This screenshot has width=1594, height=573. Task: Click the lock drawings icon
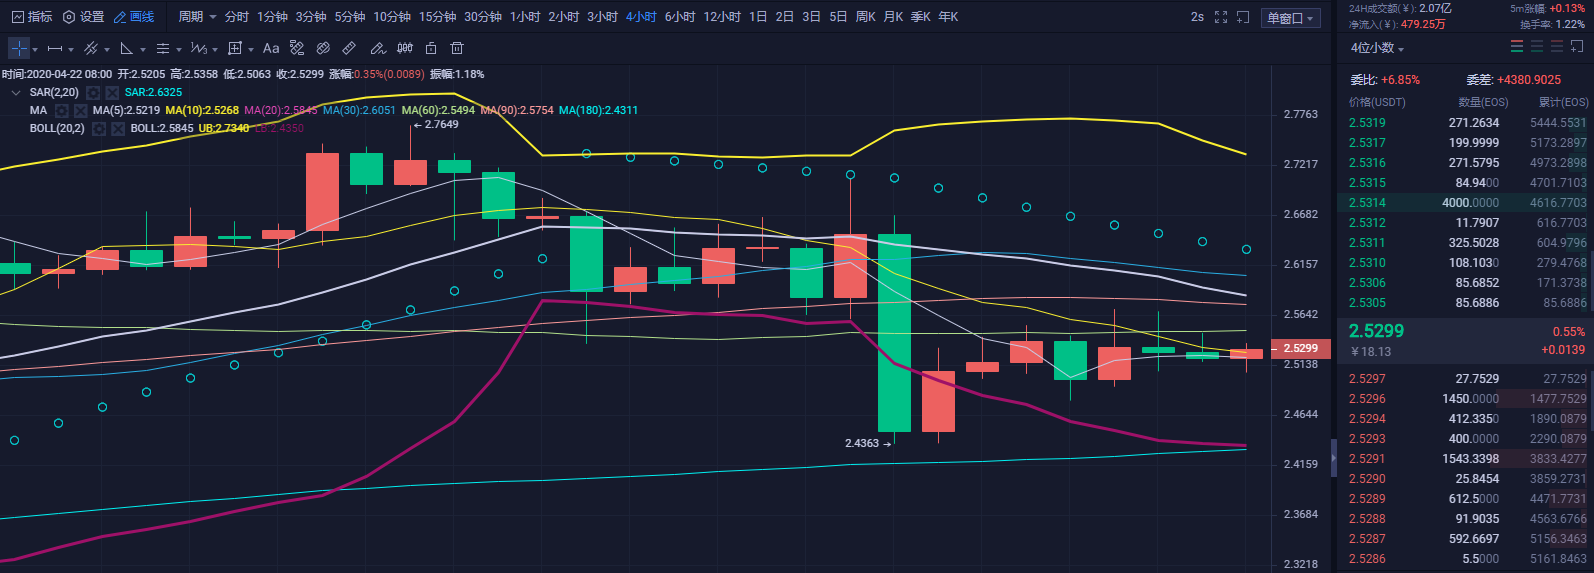click(431, 48)
